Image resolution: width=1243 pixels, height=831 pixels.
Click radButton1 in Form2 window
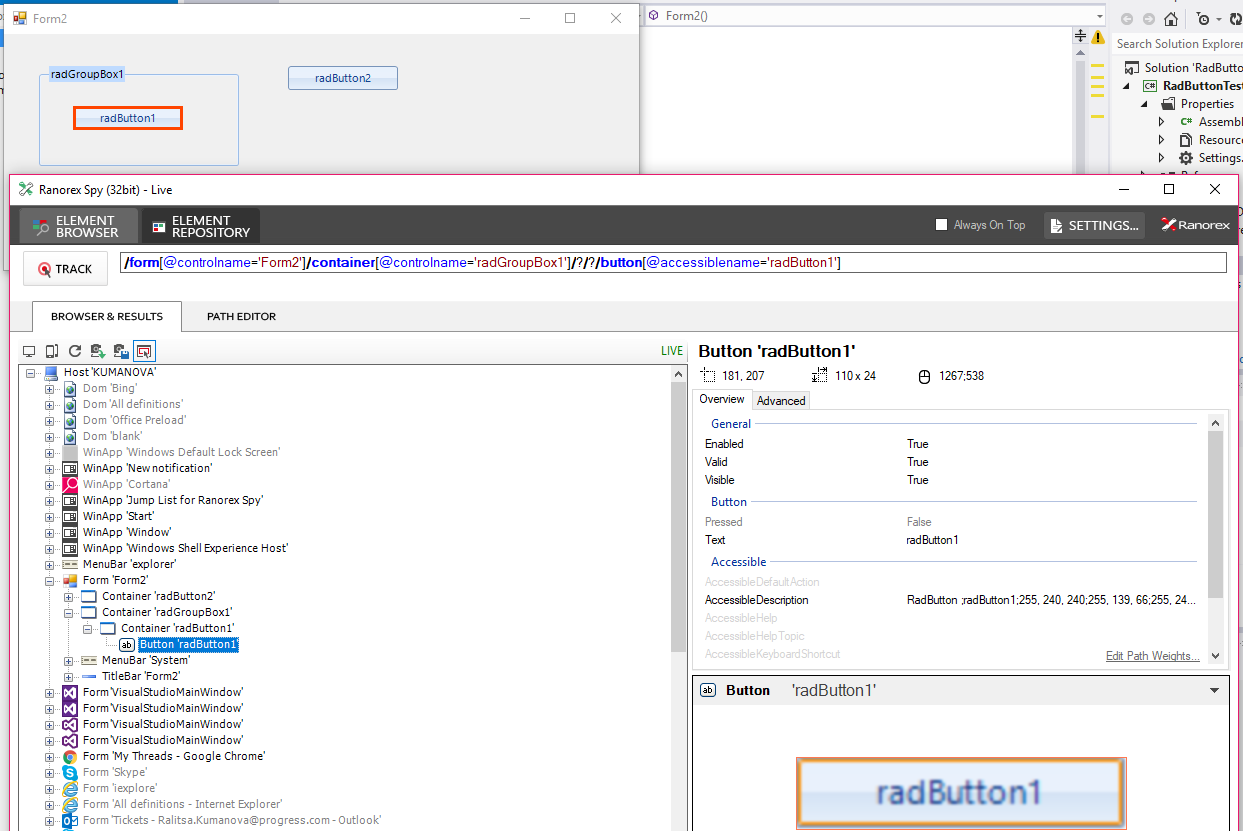coord(128,118)
